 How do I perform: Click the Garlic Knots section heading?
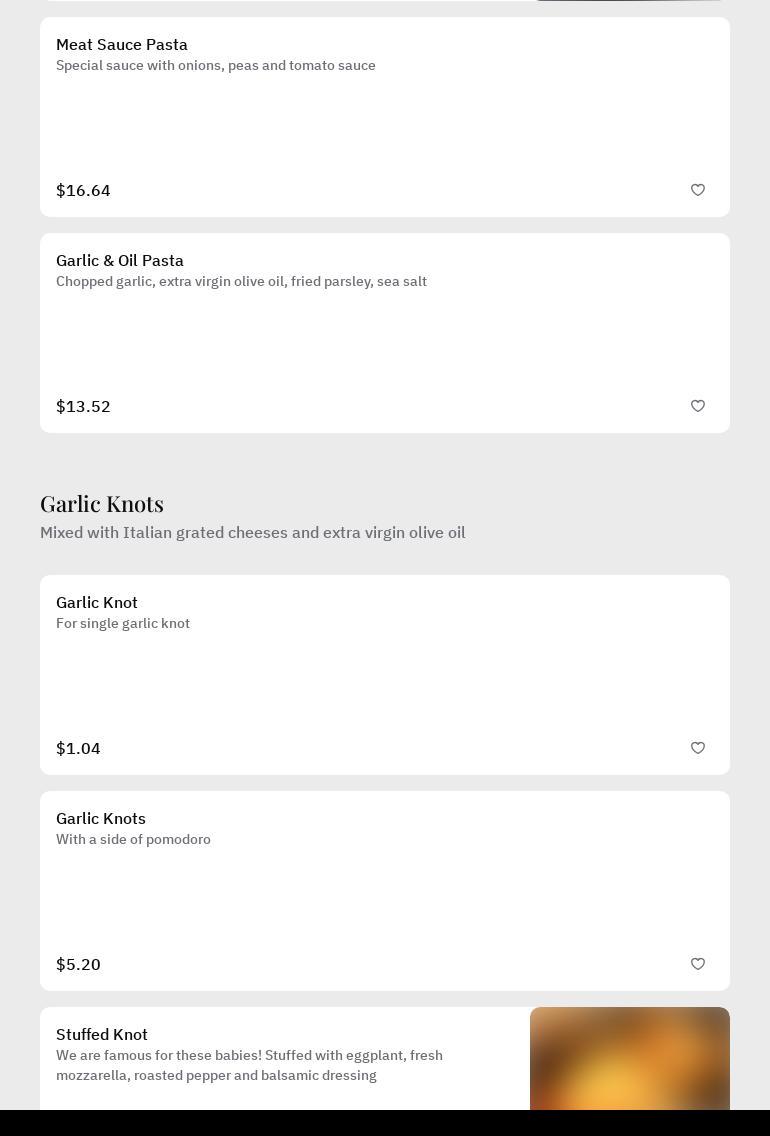102,504
